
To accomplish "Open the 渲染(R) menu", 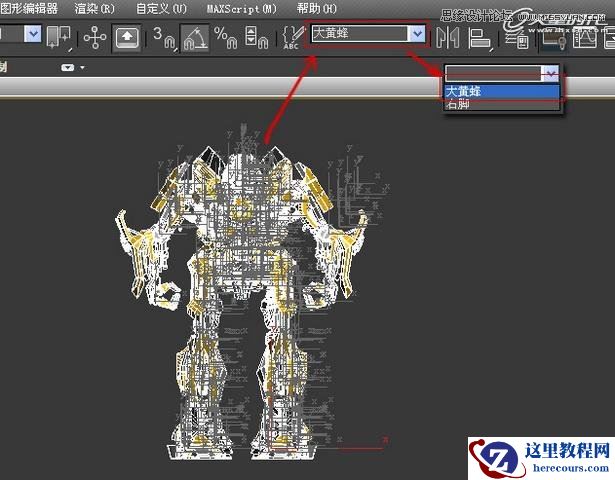I will (95, 8).
